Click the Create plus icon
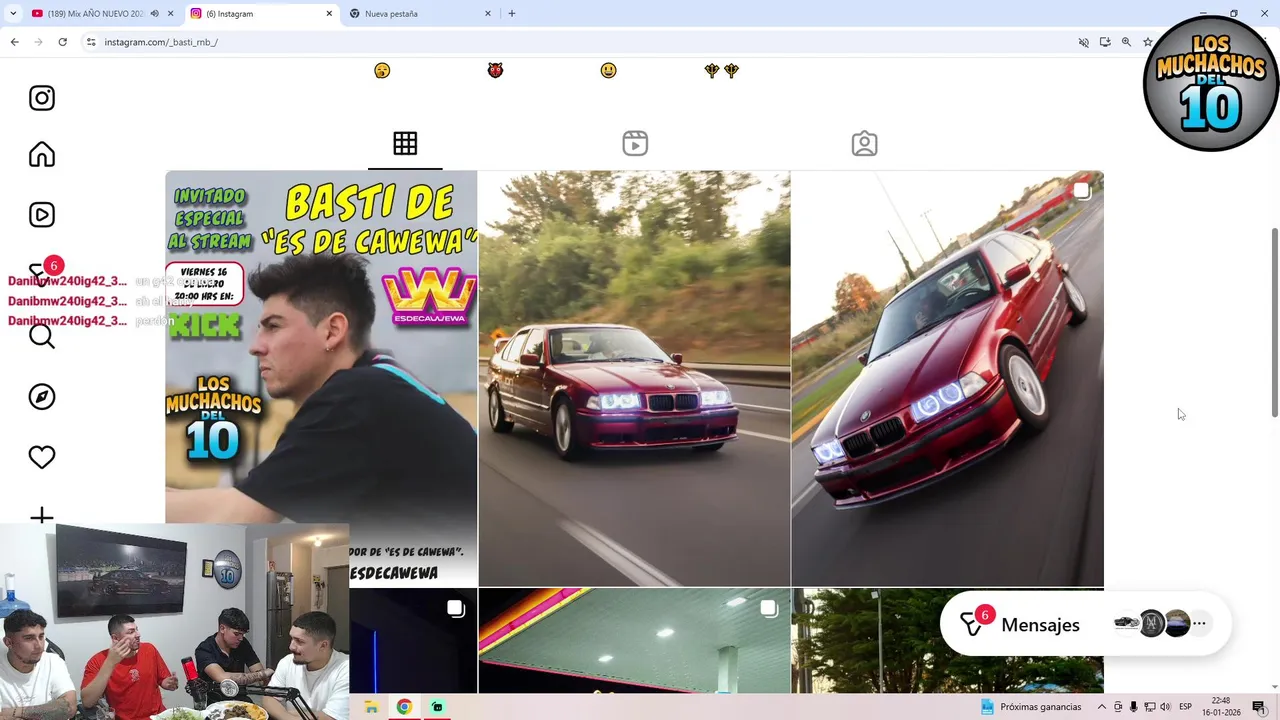The image size is (1280, 720). pos(42,516)
